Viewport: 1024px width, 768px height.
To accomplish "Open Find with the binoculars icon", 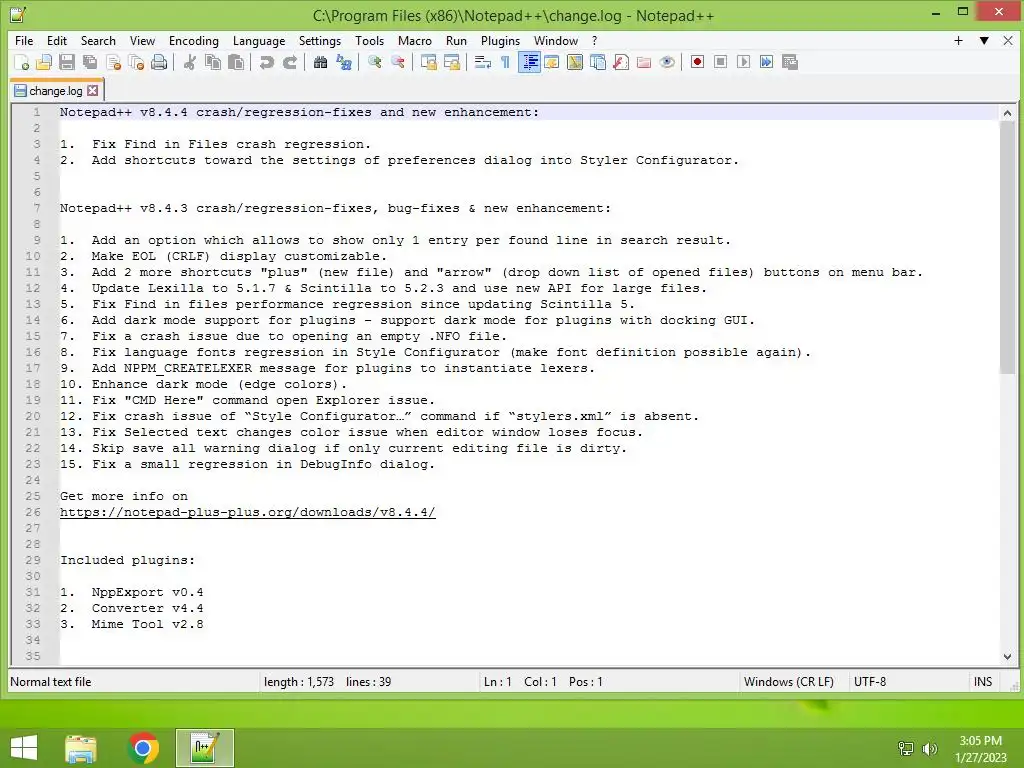I will coord(321,62).
